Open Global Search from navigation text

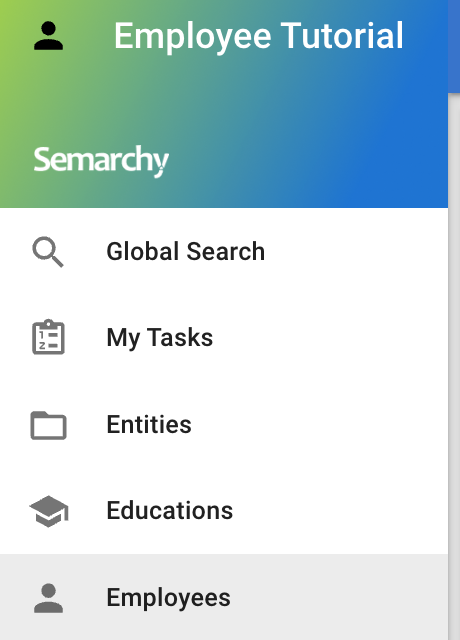(x=186, y=251)
